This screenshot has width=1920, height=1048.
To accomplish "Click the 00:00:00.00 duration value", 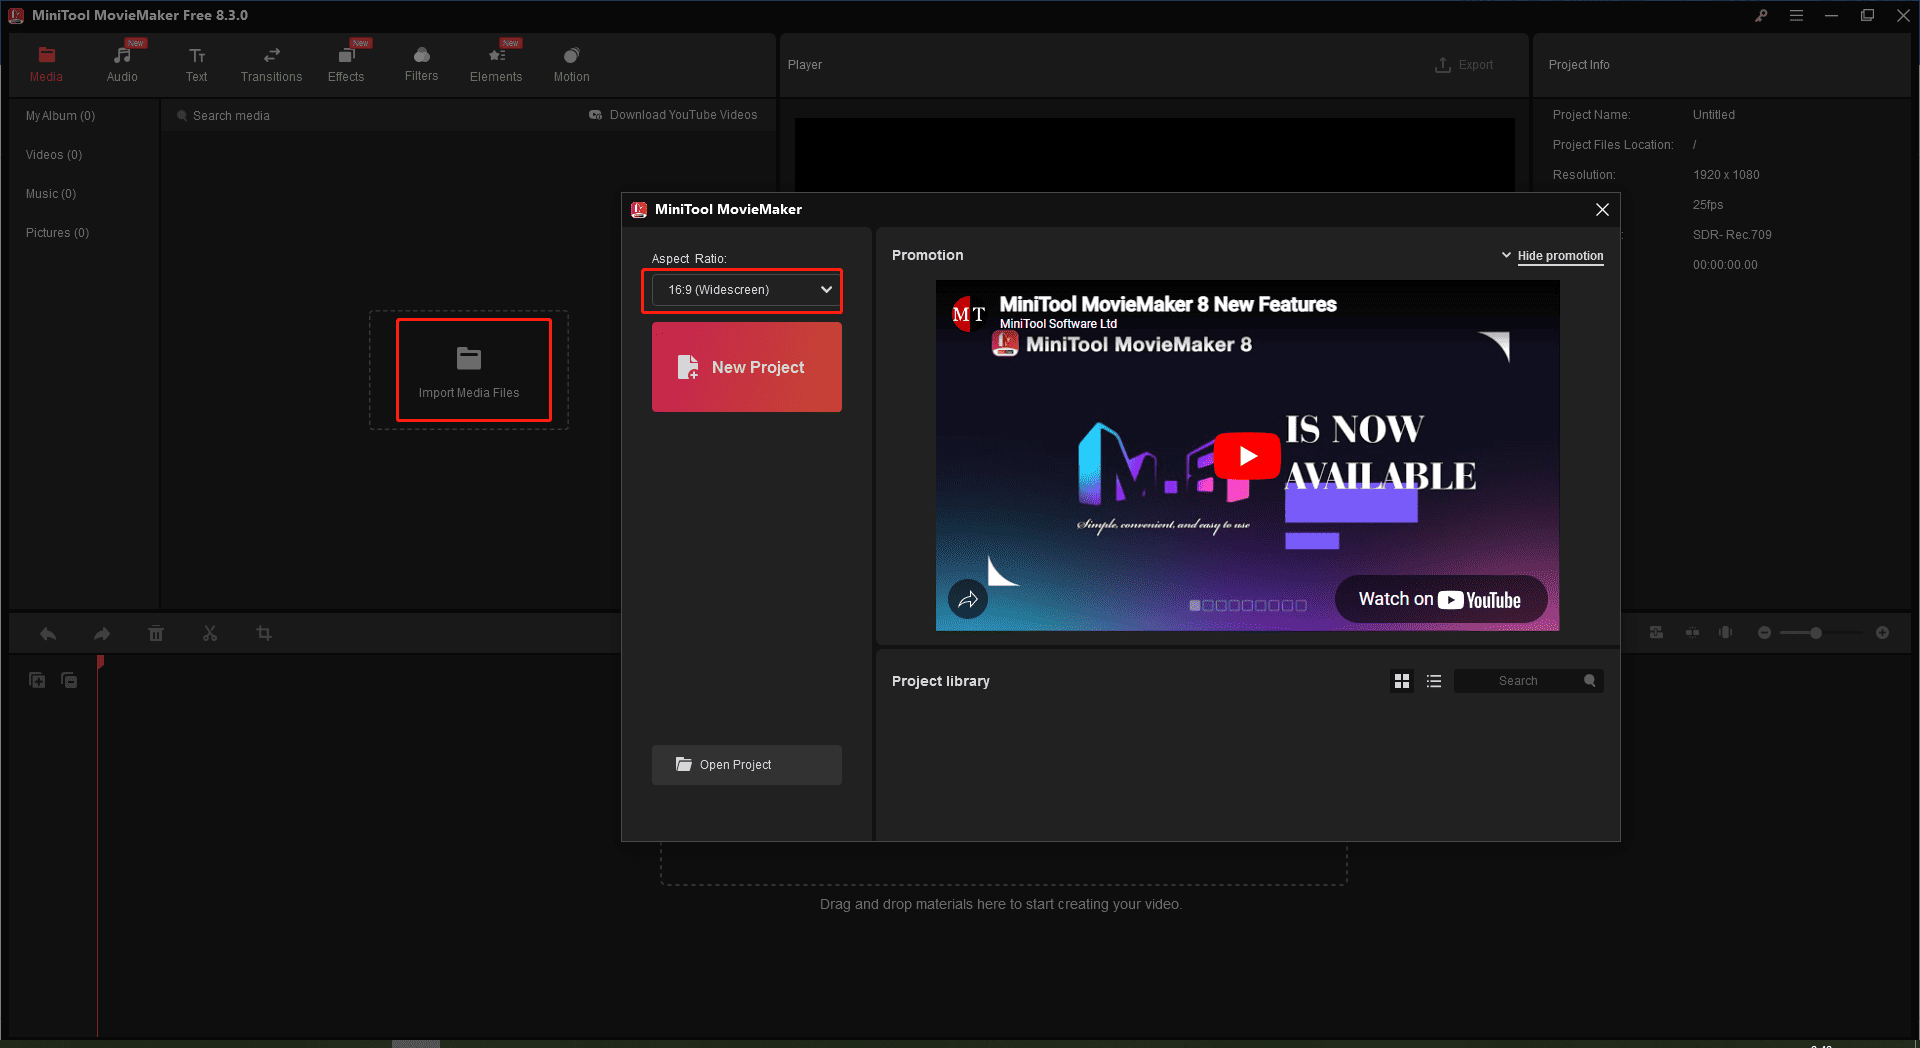I will 1725,265.
